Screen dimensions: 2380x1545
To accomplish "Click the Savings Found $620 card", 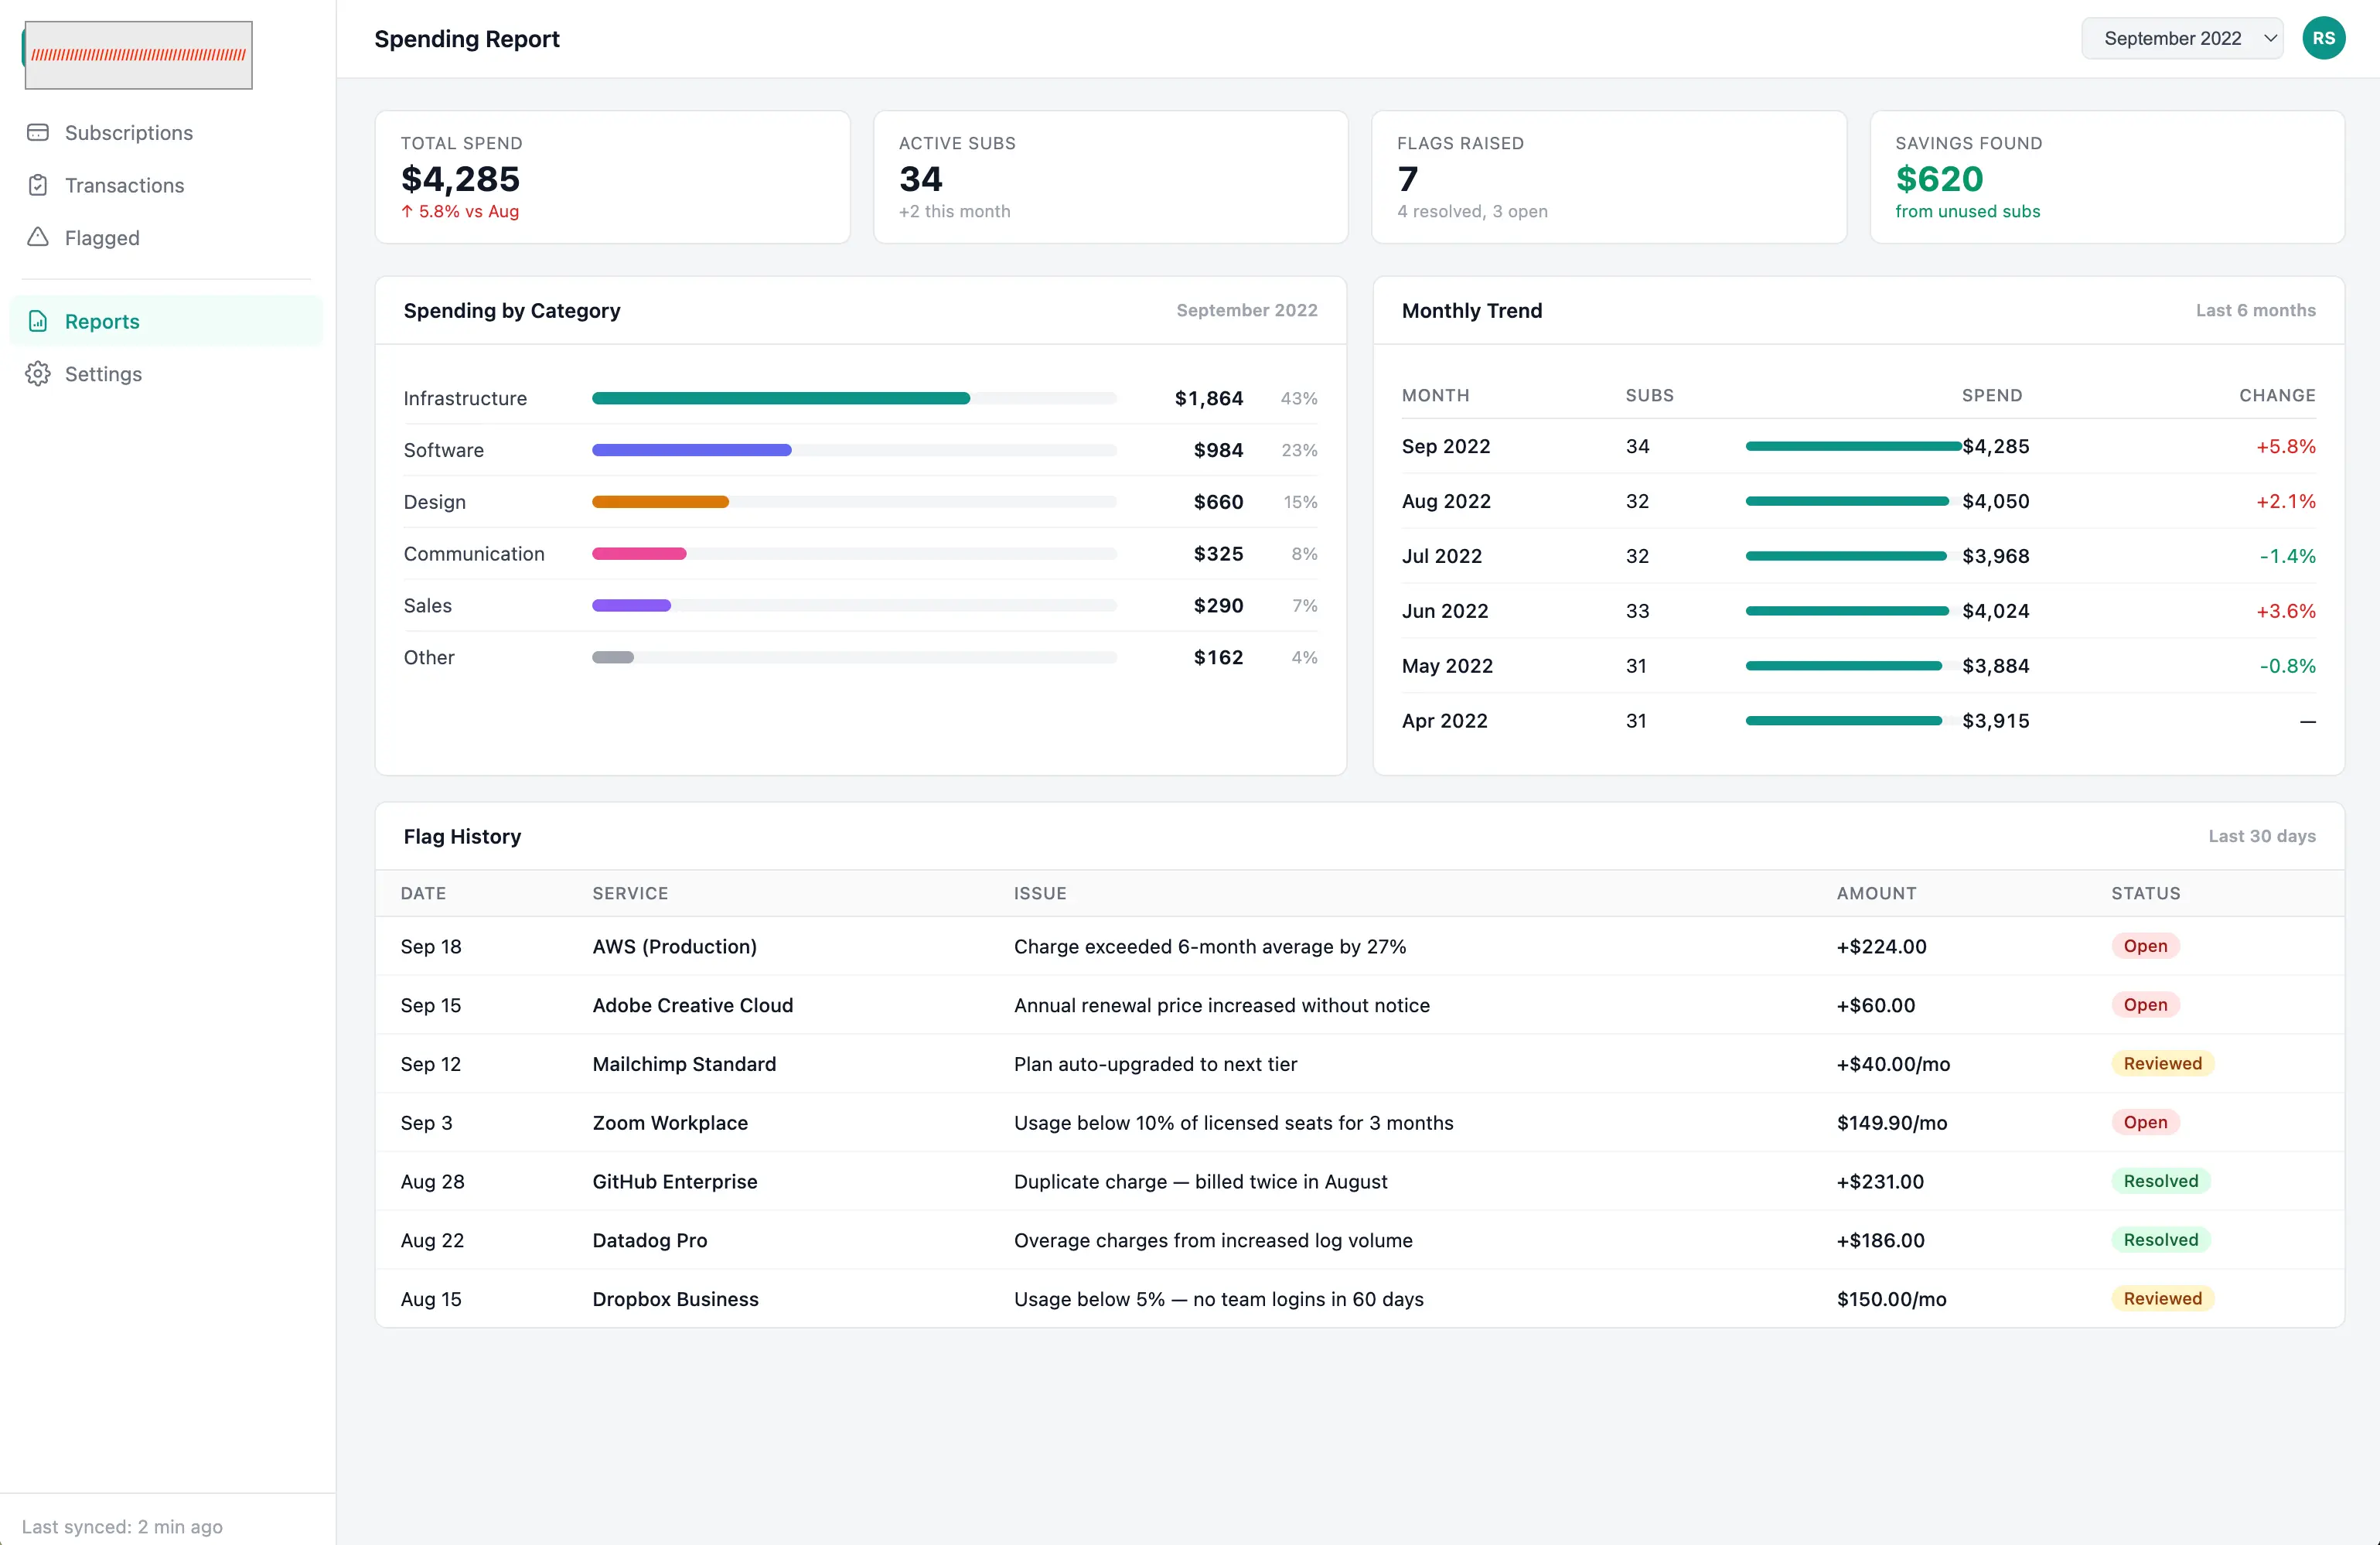I will tap(2106, 177).
